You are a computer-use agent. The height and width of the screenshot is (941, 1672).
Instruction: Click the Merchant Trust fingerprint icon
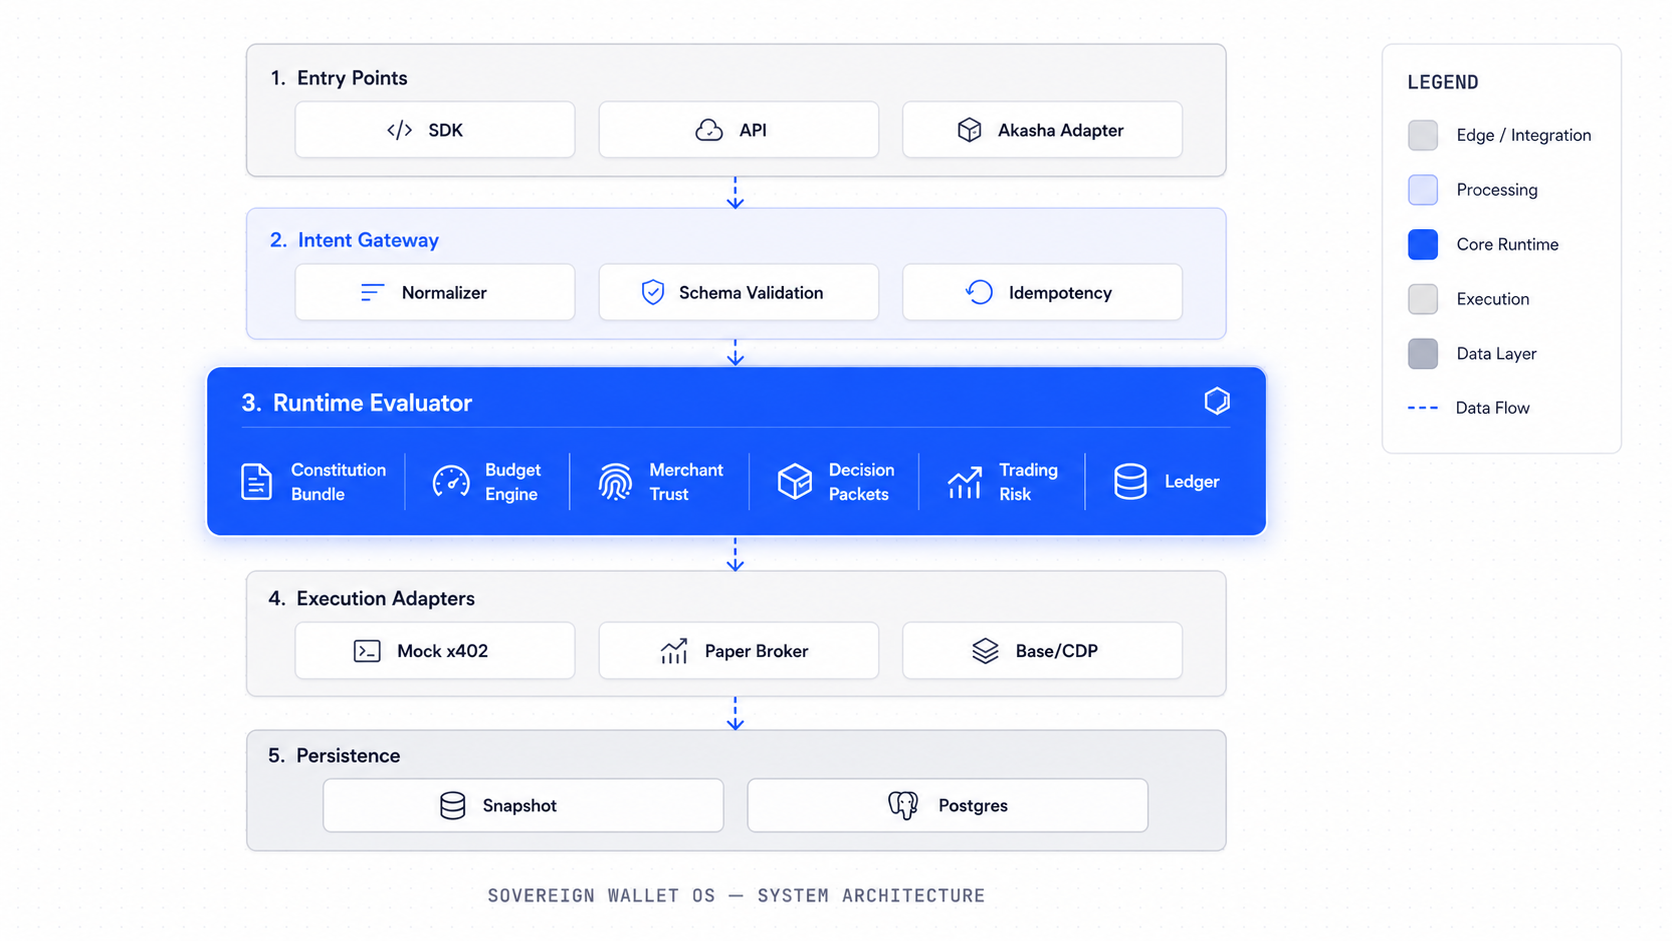613,481
